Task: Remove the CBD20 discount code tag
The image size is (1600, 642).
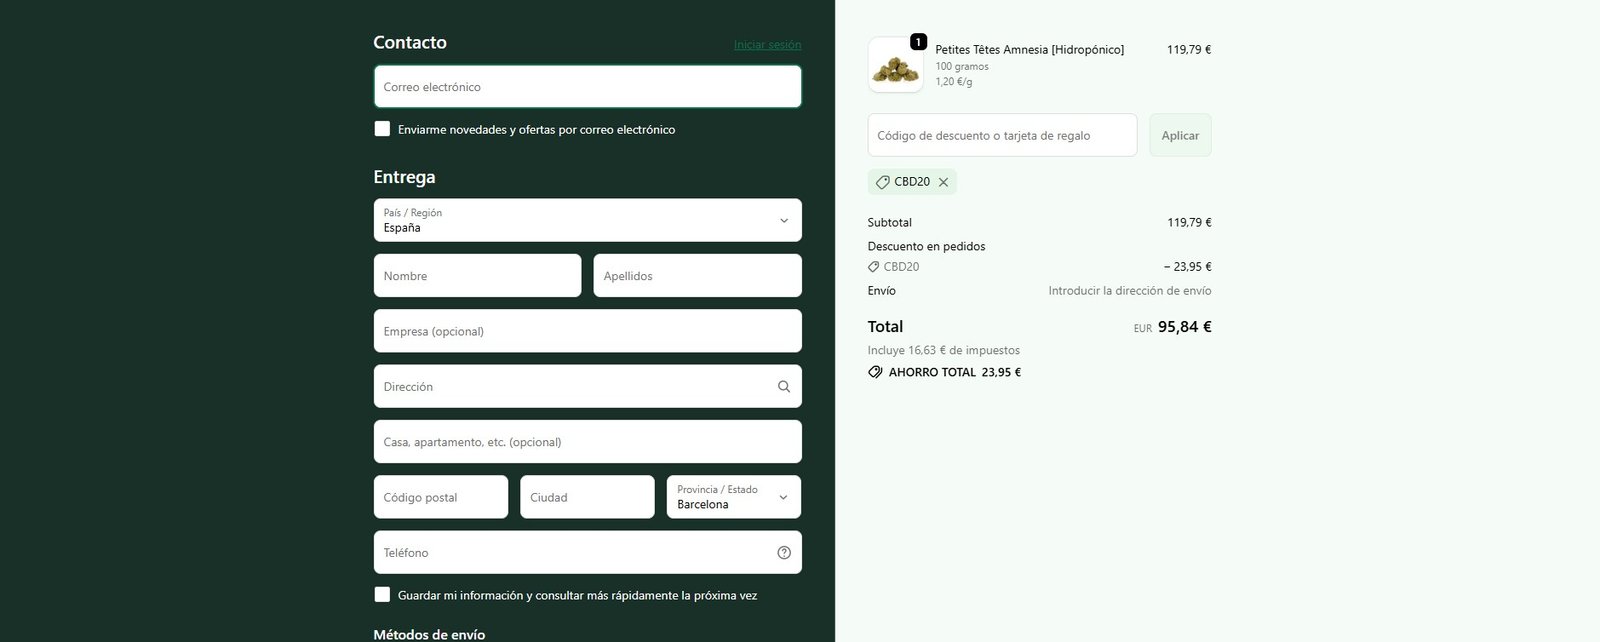Action: tap(943, 182)
